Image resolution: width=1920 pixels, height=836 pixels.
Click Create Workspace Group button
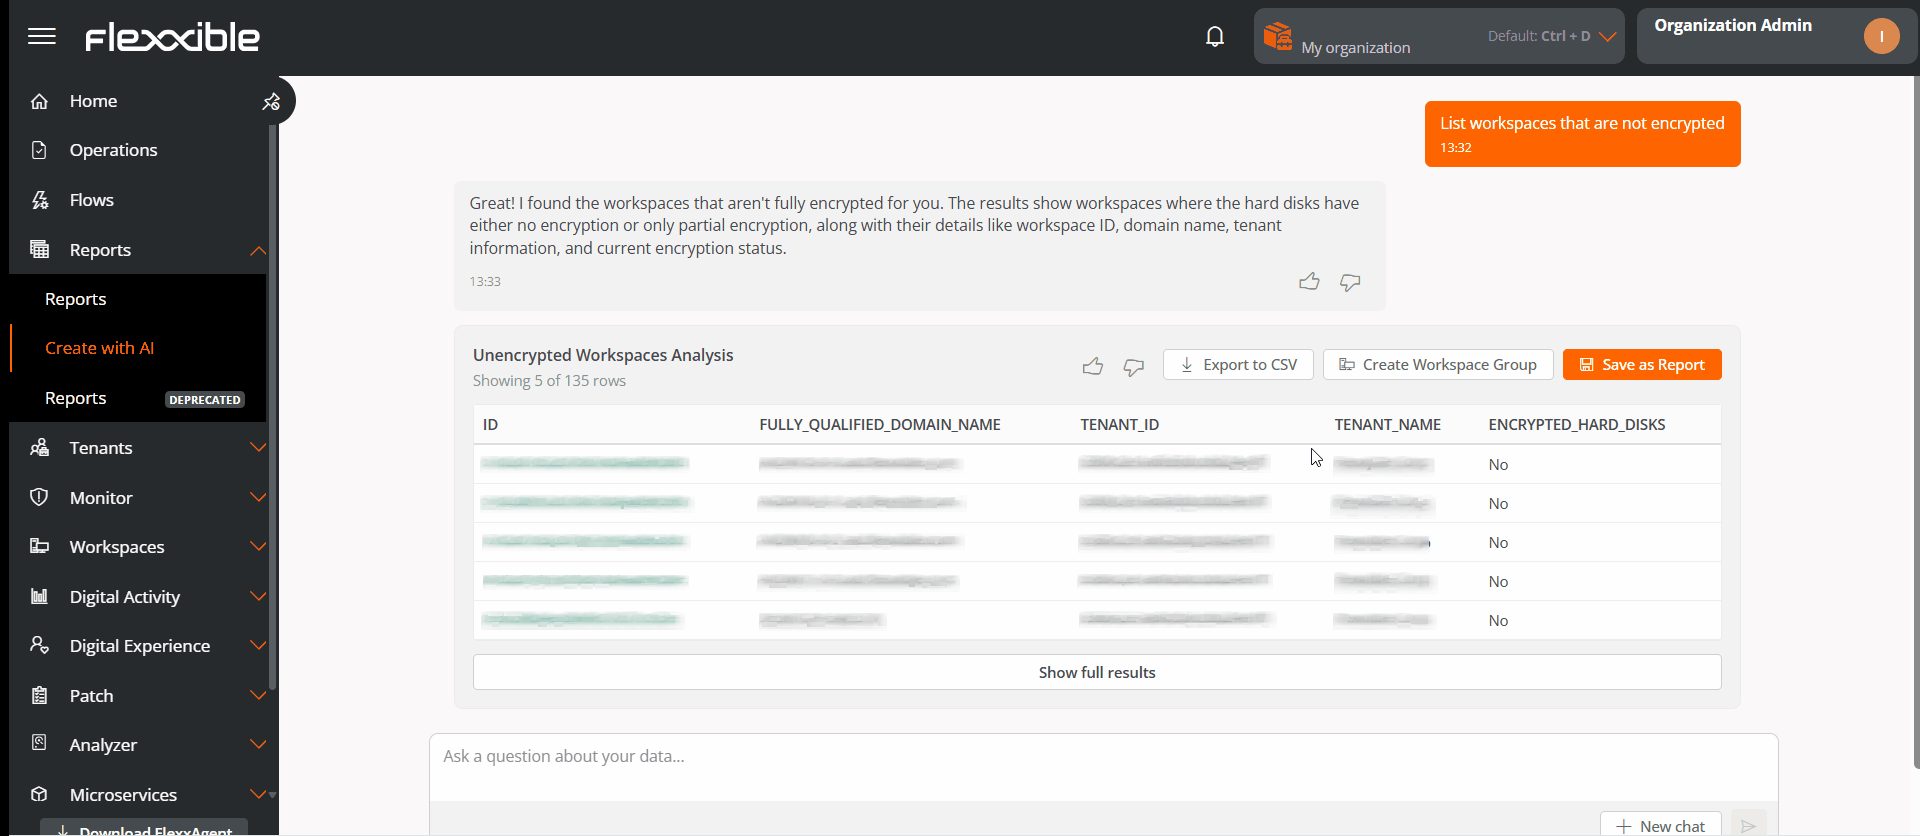point(1437,365)
